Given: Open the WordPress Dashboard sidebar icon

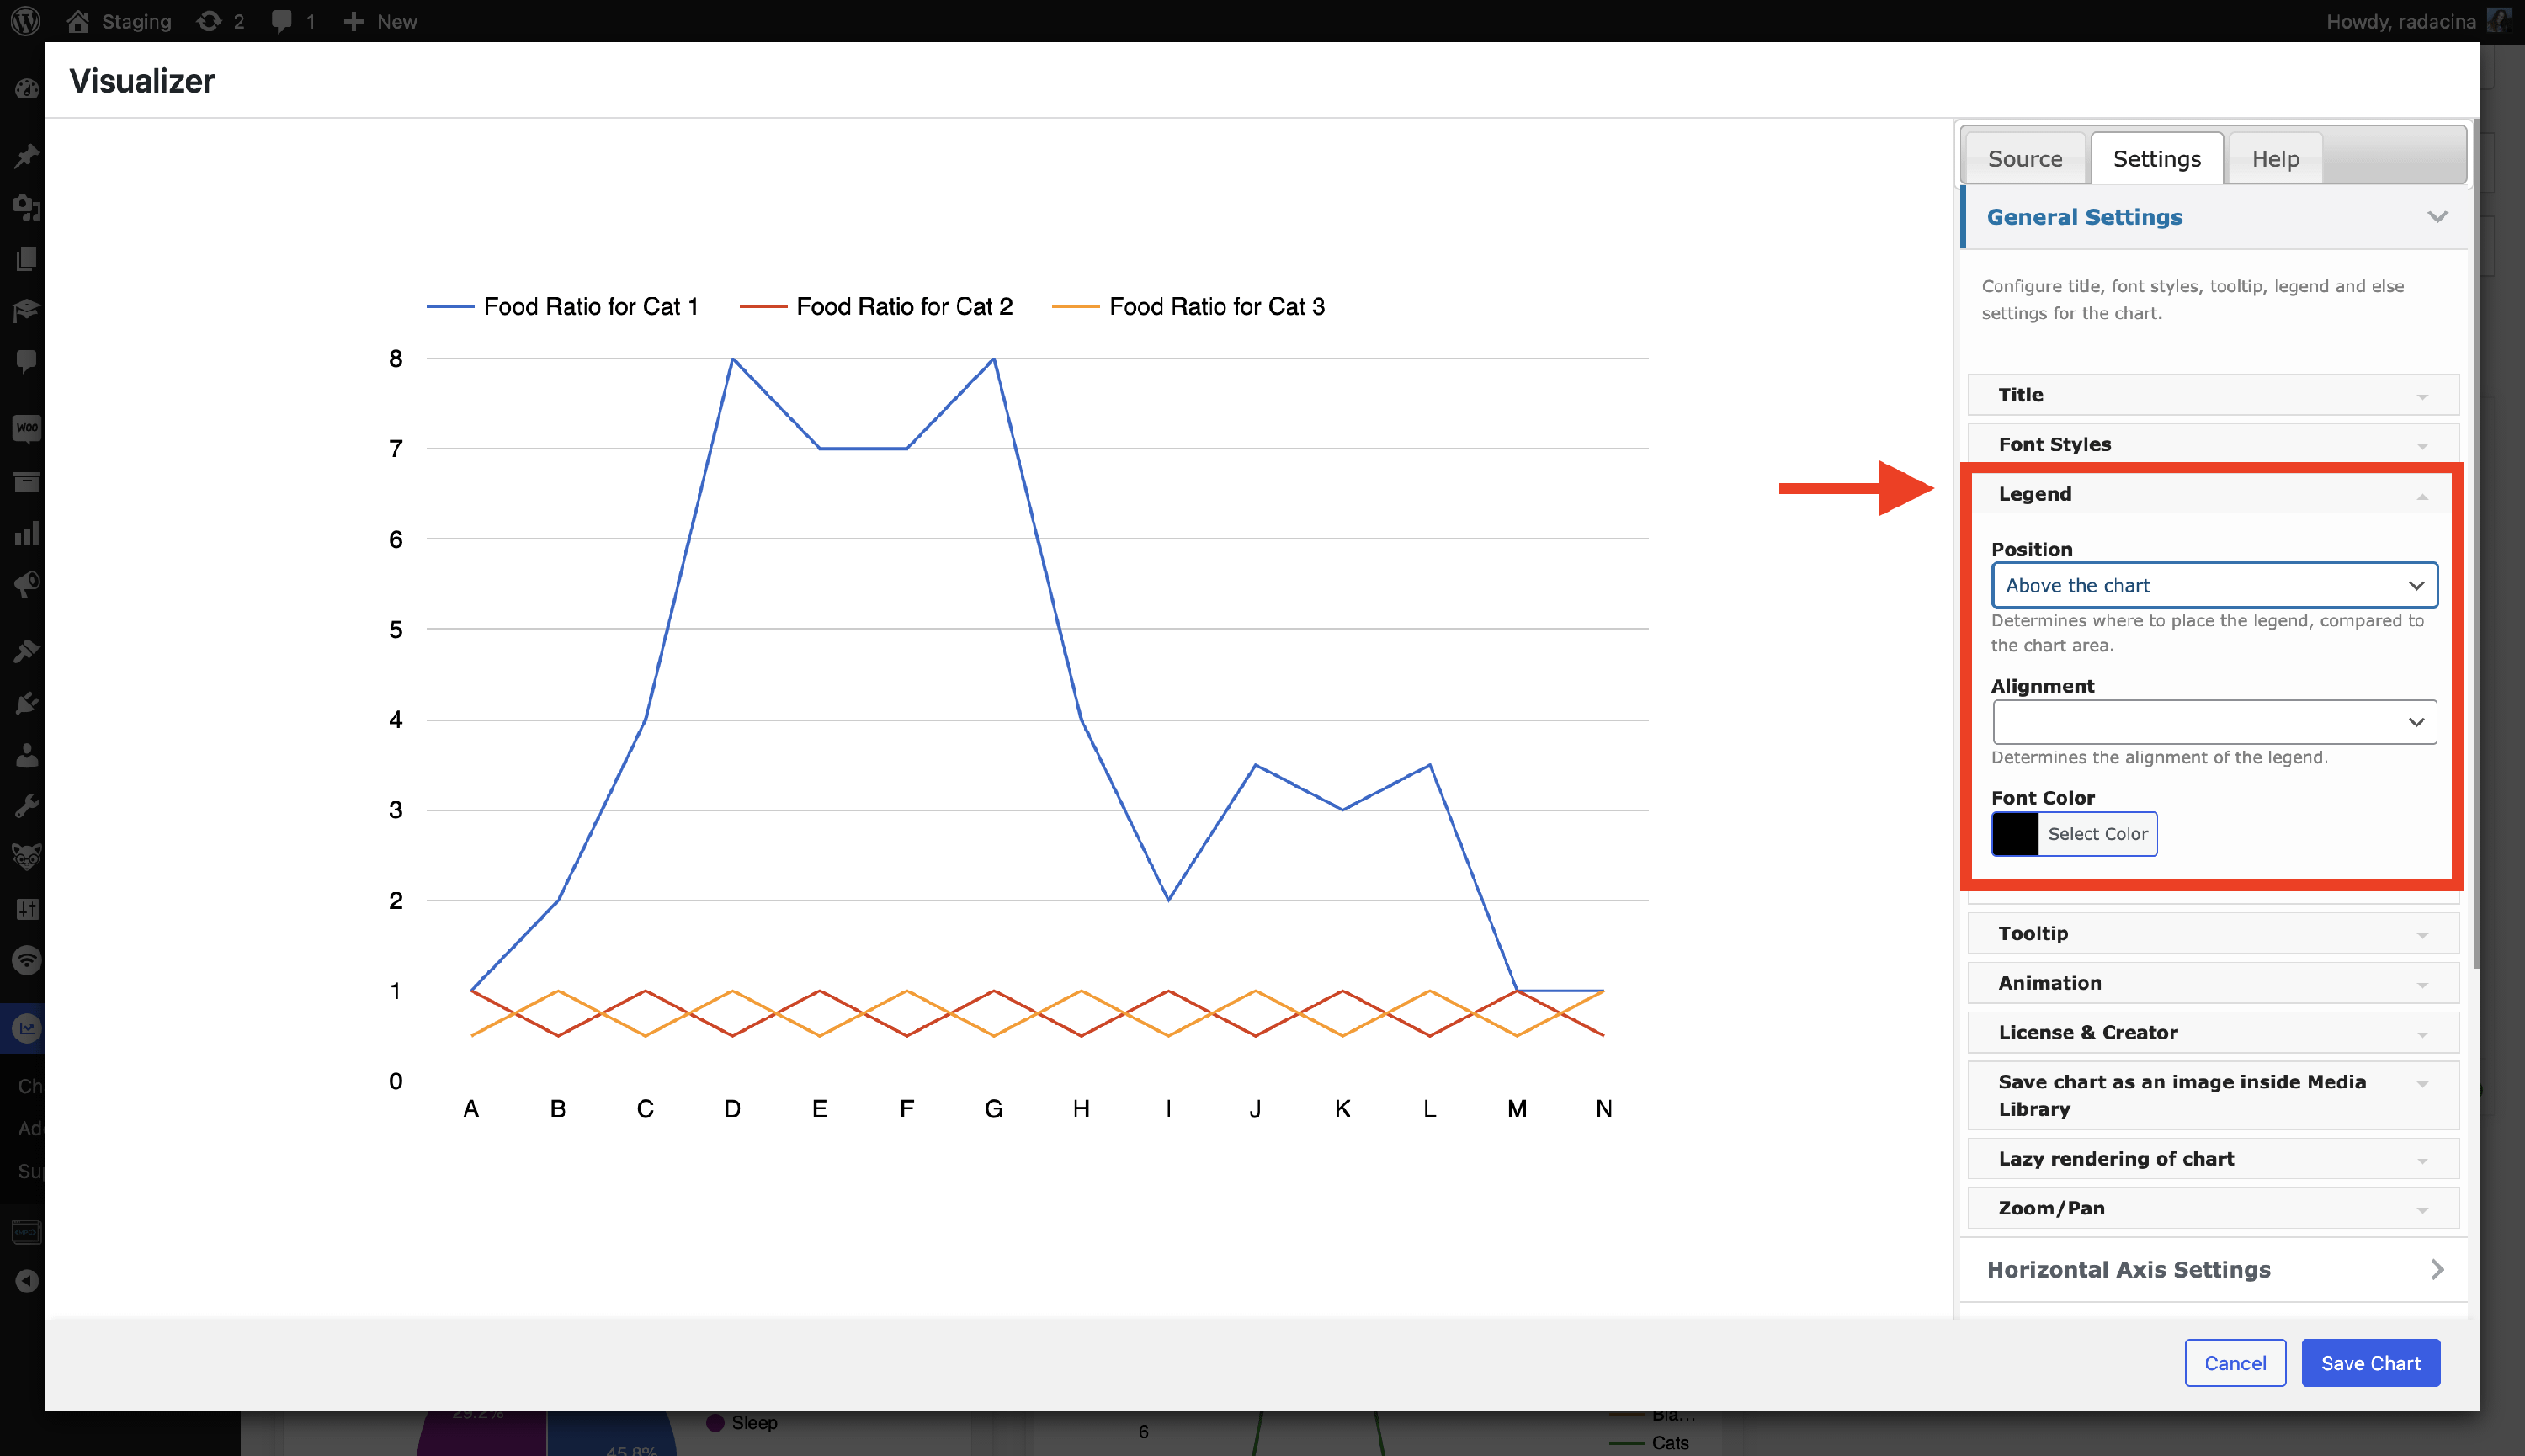Looking at the screenshot, I should (x=27, y=89).
